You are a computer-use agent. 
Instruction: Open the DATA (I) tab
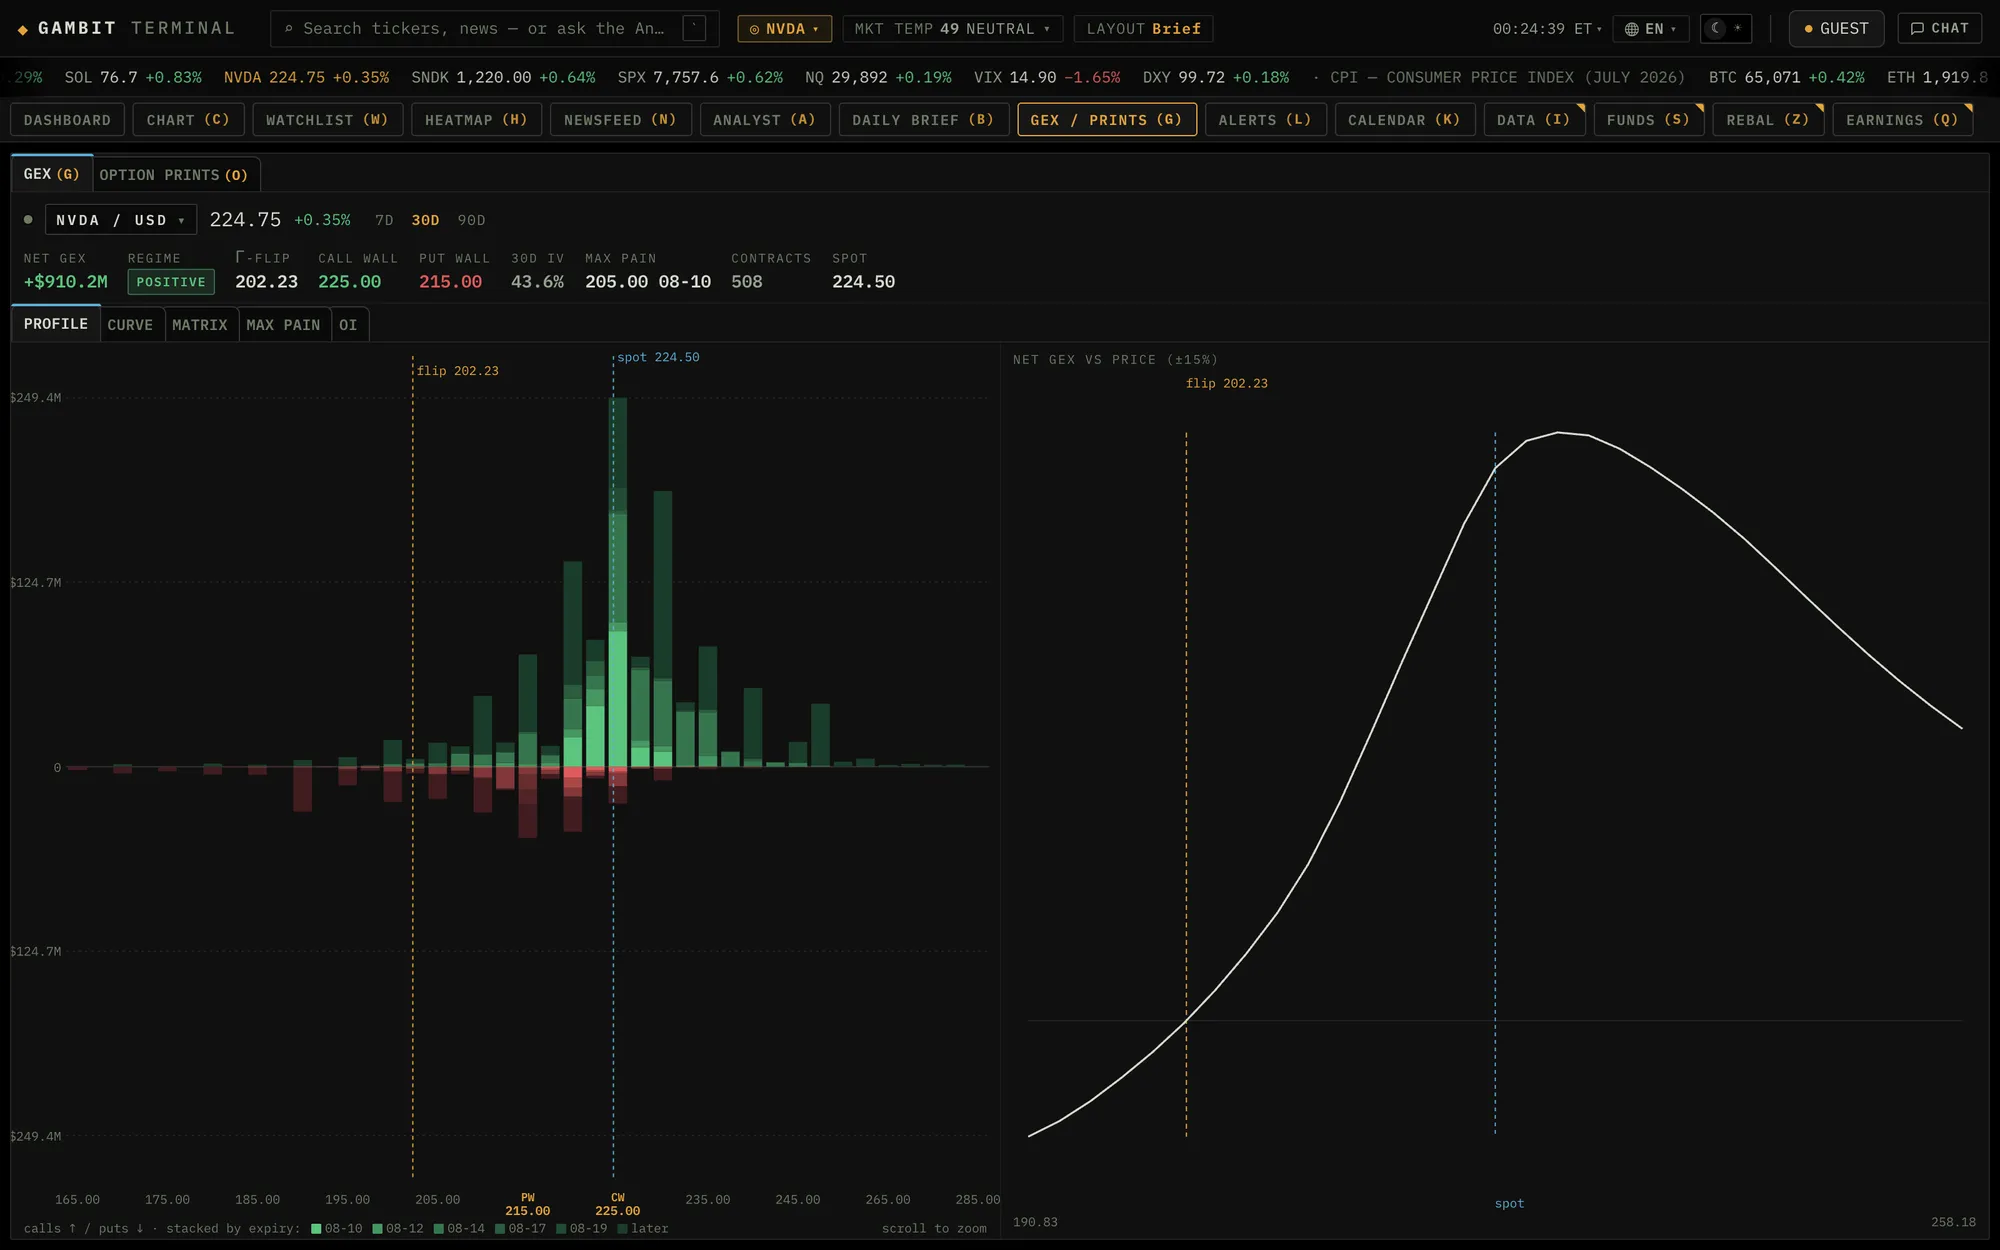pyautogui.click(x=1534, y=120)
